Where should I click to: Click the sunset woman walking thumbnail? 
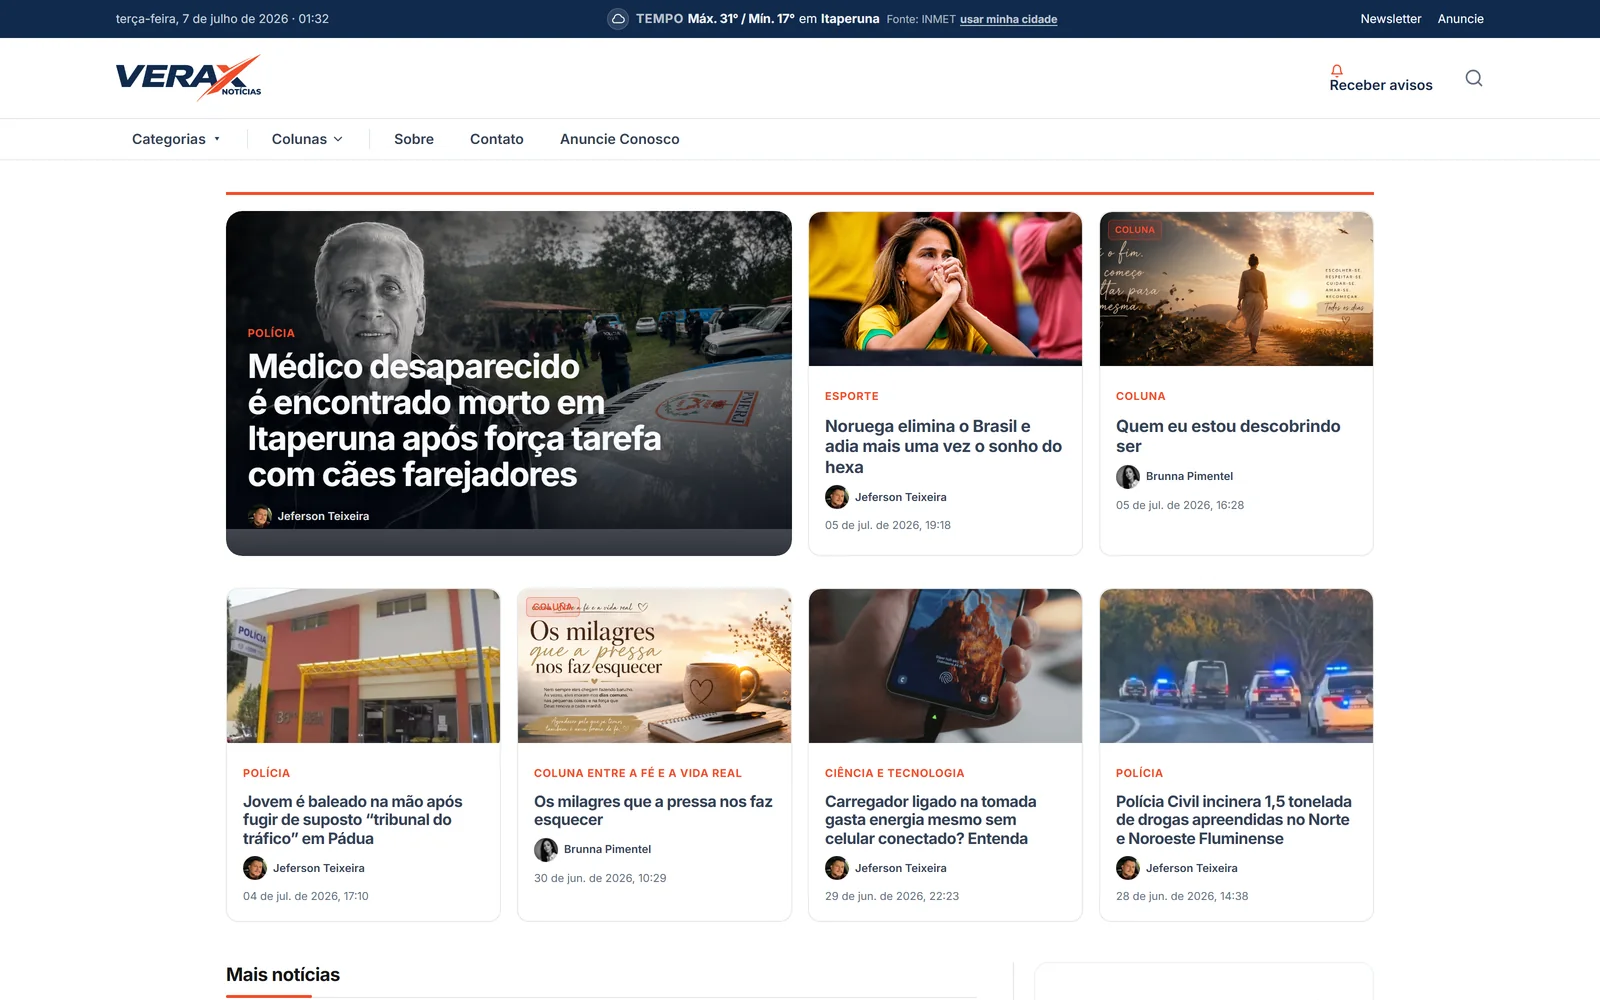(x=1236, y=289)
